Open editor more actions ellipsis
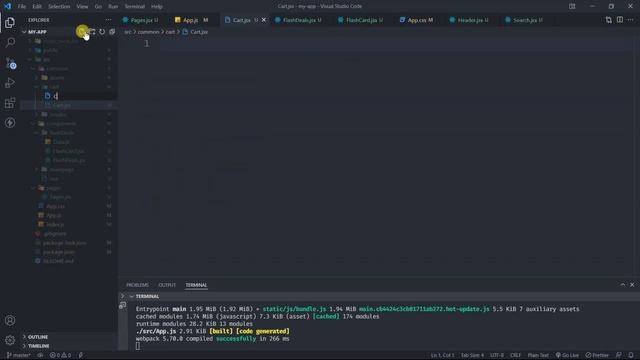Image resolution: width=640 pixels, height=360 pixels. point(631,20)
